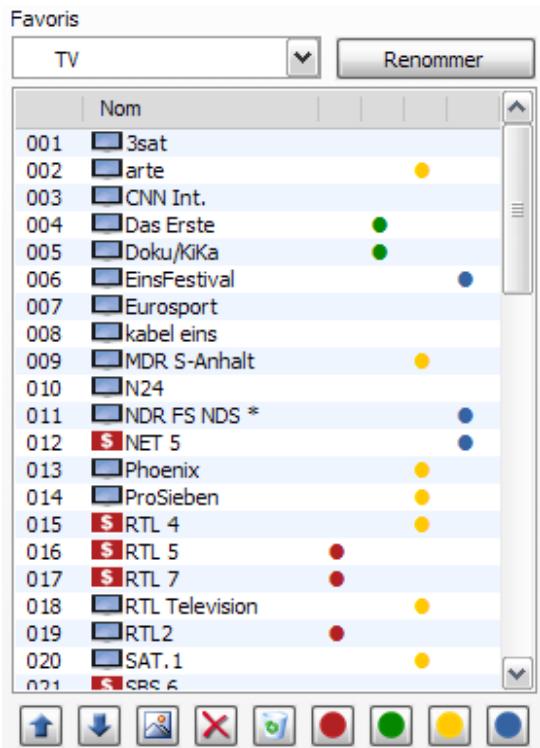Select the channel name Phoenix
This screenshot has width=540, height=748.
coord(162,470)
